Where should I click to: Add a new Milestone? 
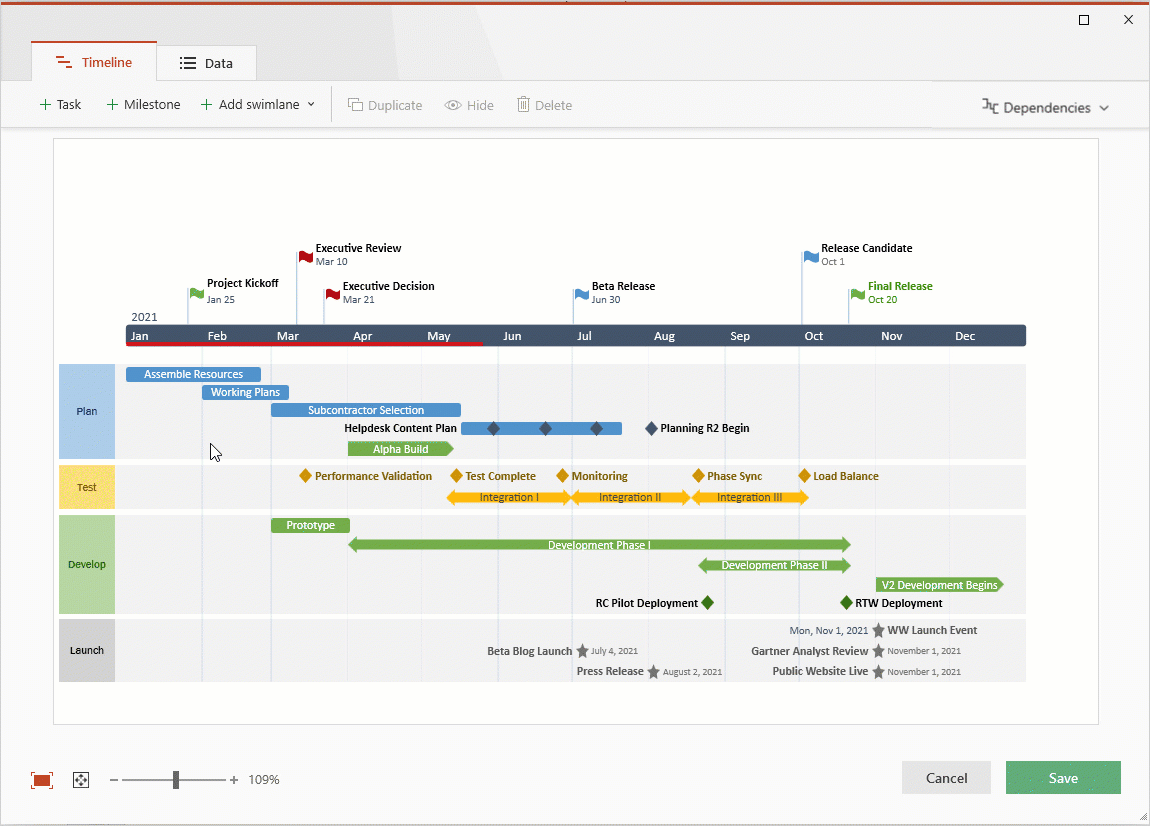tap(142, 104)
